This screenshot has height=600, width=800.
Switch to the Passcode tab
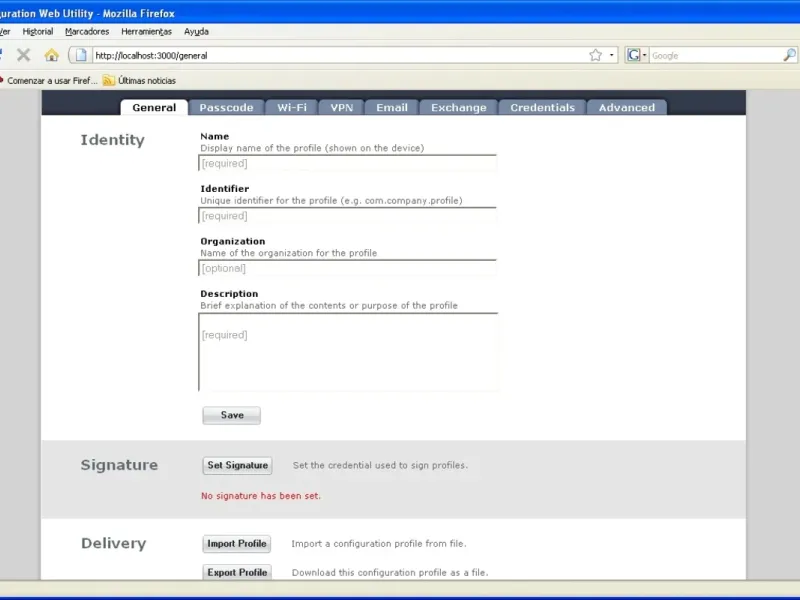pyautogui.click(x=227, y=108)
